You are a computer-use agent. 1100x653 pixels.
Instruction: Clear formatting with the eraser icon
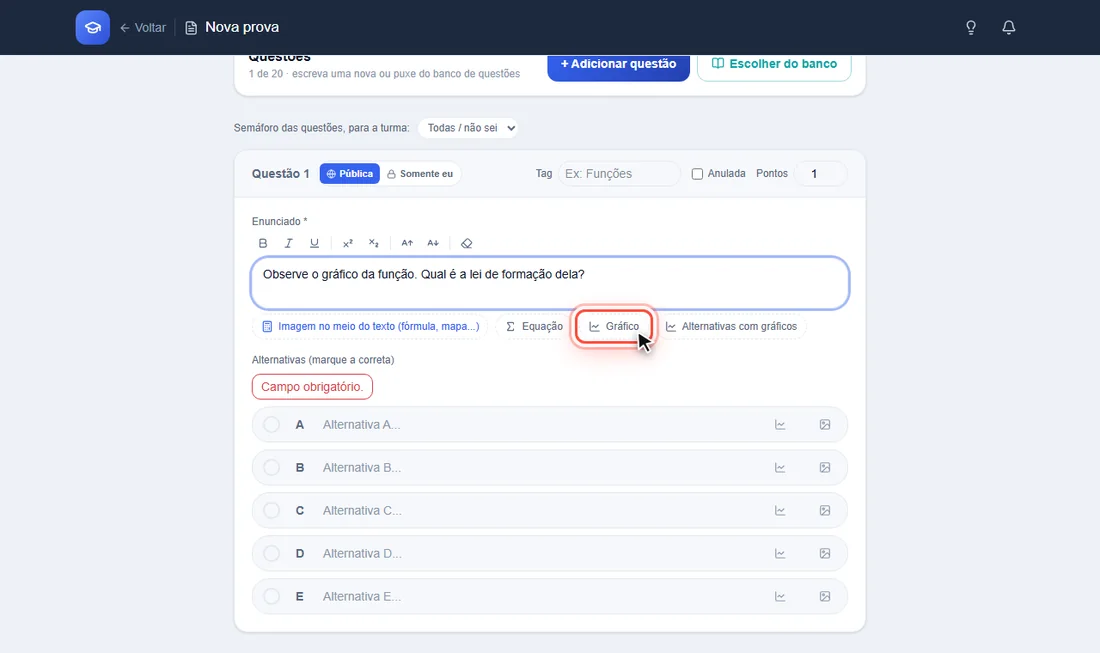(x=467, y=243)
